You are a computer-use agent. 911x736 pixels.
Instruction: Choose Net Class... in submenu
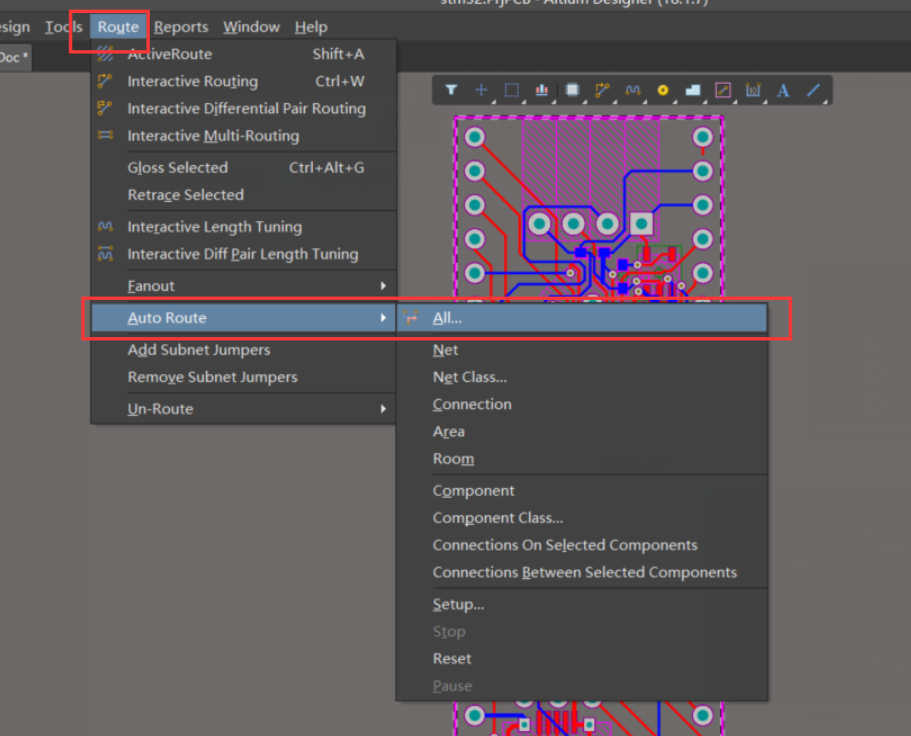(x=582, y=378)
